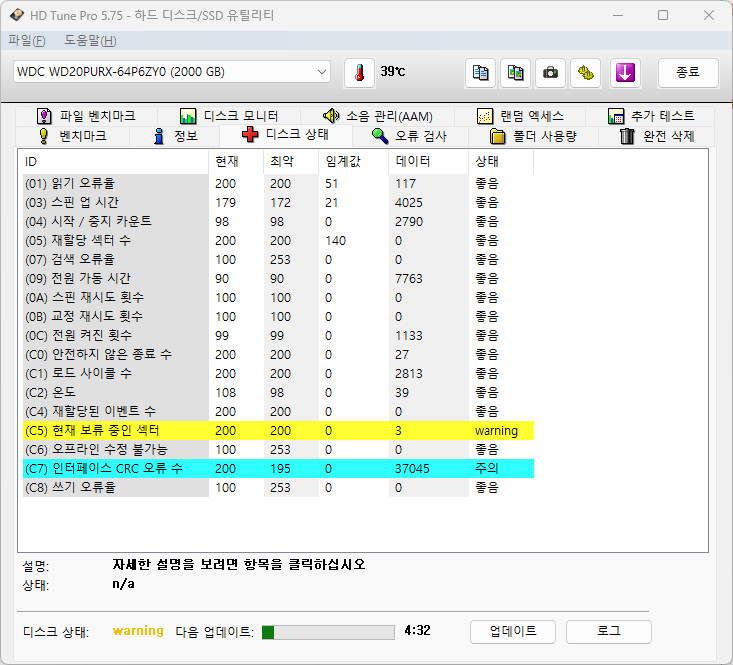Select the (C1) 로드 사이클 수 row
Screen dimensions: 733x665
coord(278,373)
